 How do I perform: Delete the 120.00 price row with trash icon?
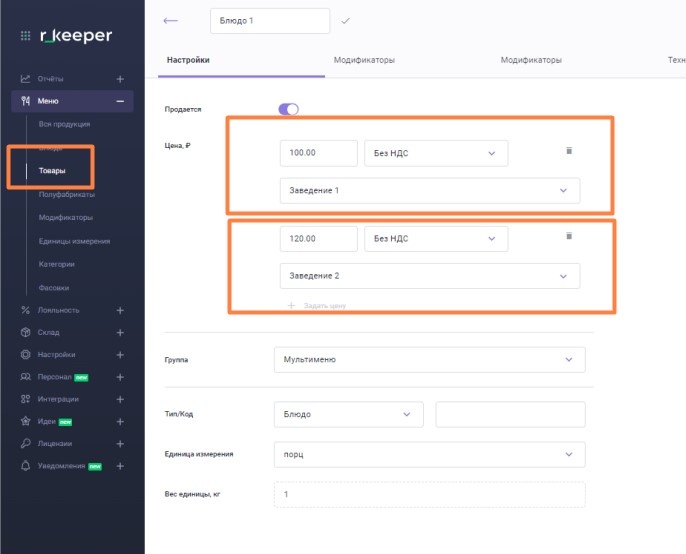point(569,236)
